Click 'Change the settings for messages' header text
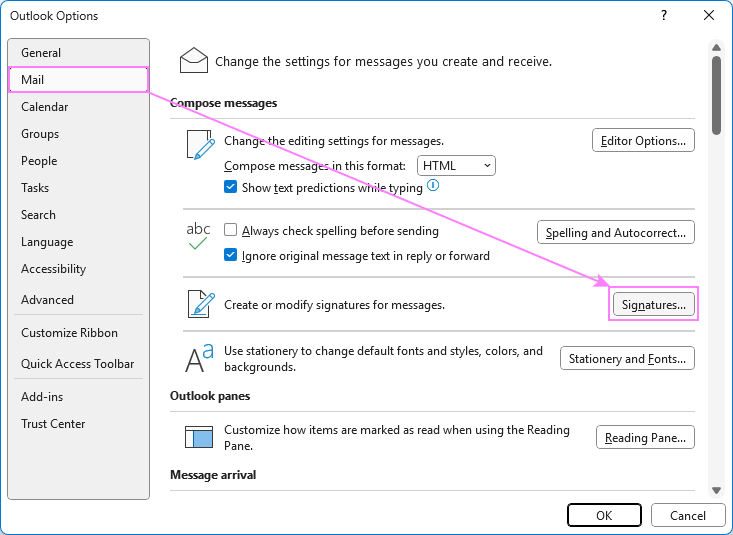Screen dimensions: 733x535 383,62
